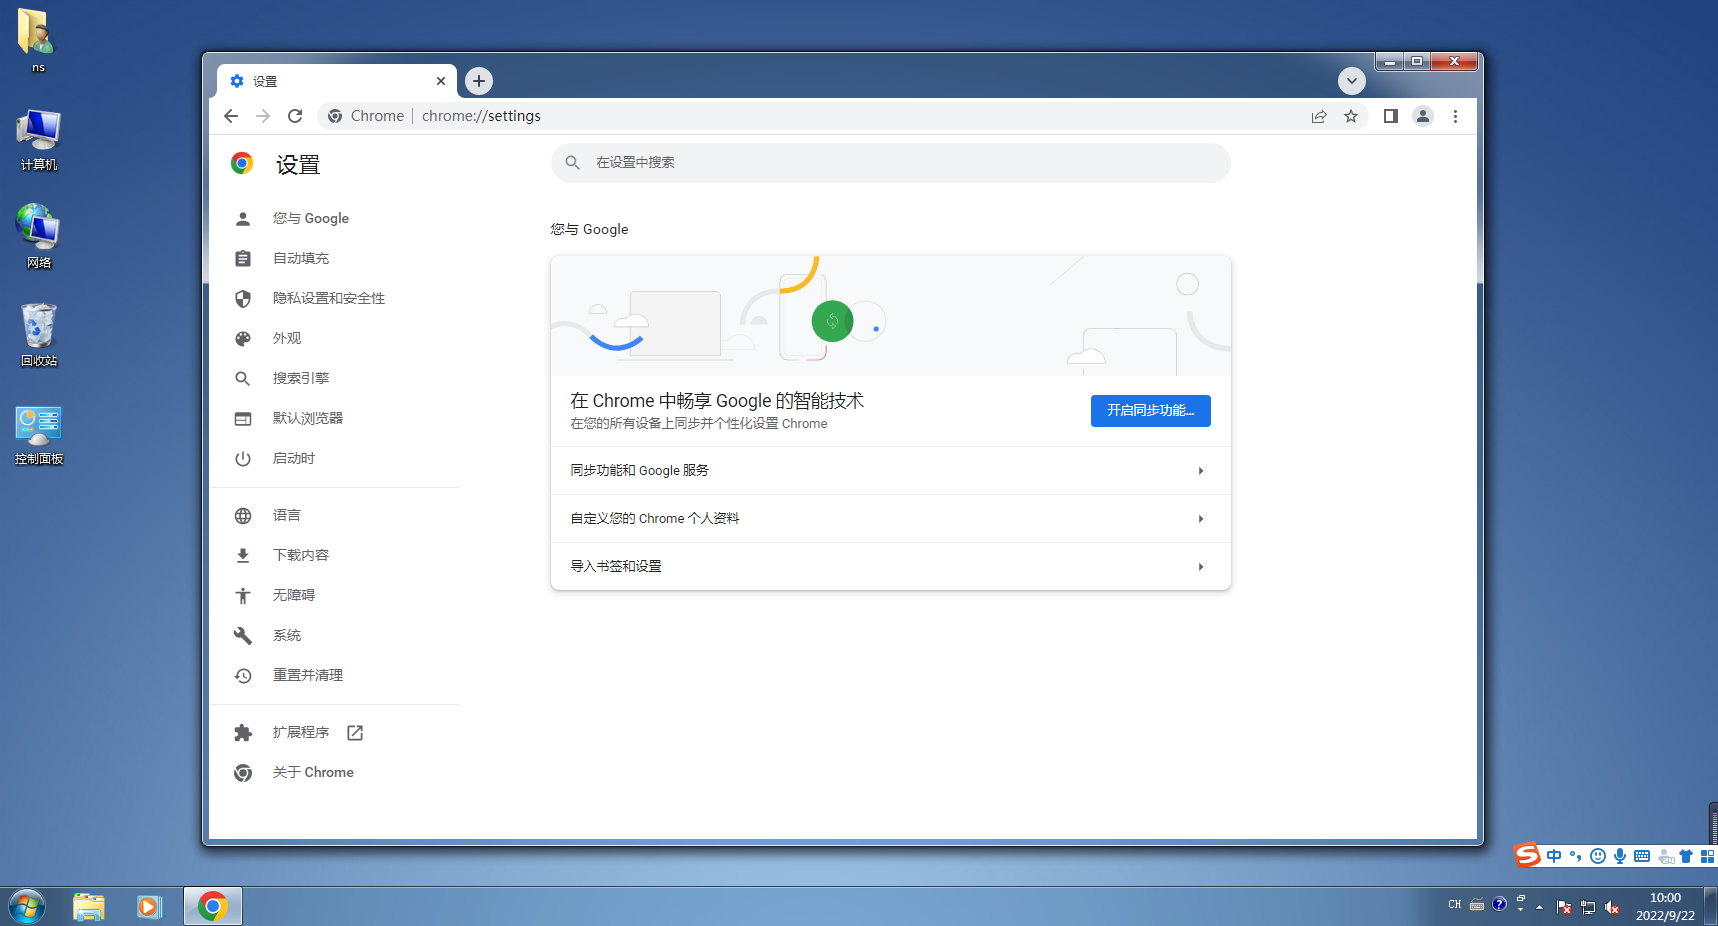Open 外观 settings section
This screenshot has height=926, width=1718.
coord(286,339)
